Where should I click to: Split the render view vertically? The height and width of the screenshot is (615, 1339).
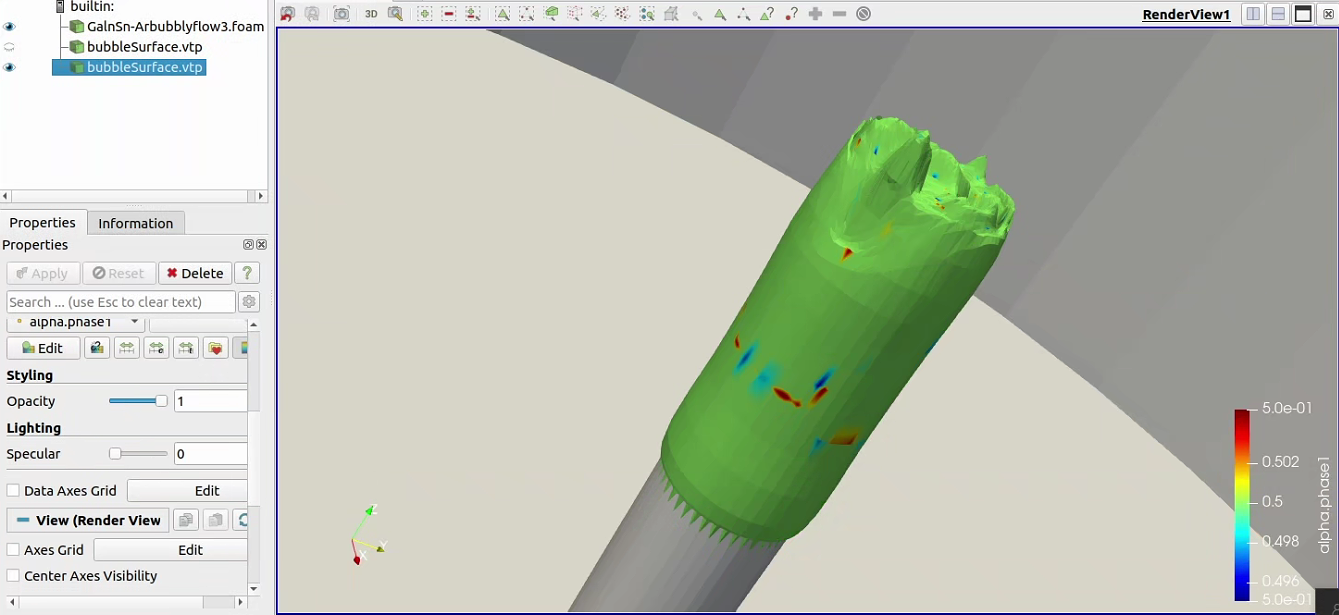[1278, 14]
